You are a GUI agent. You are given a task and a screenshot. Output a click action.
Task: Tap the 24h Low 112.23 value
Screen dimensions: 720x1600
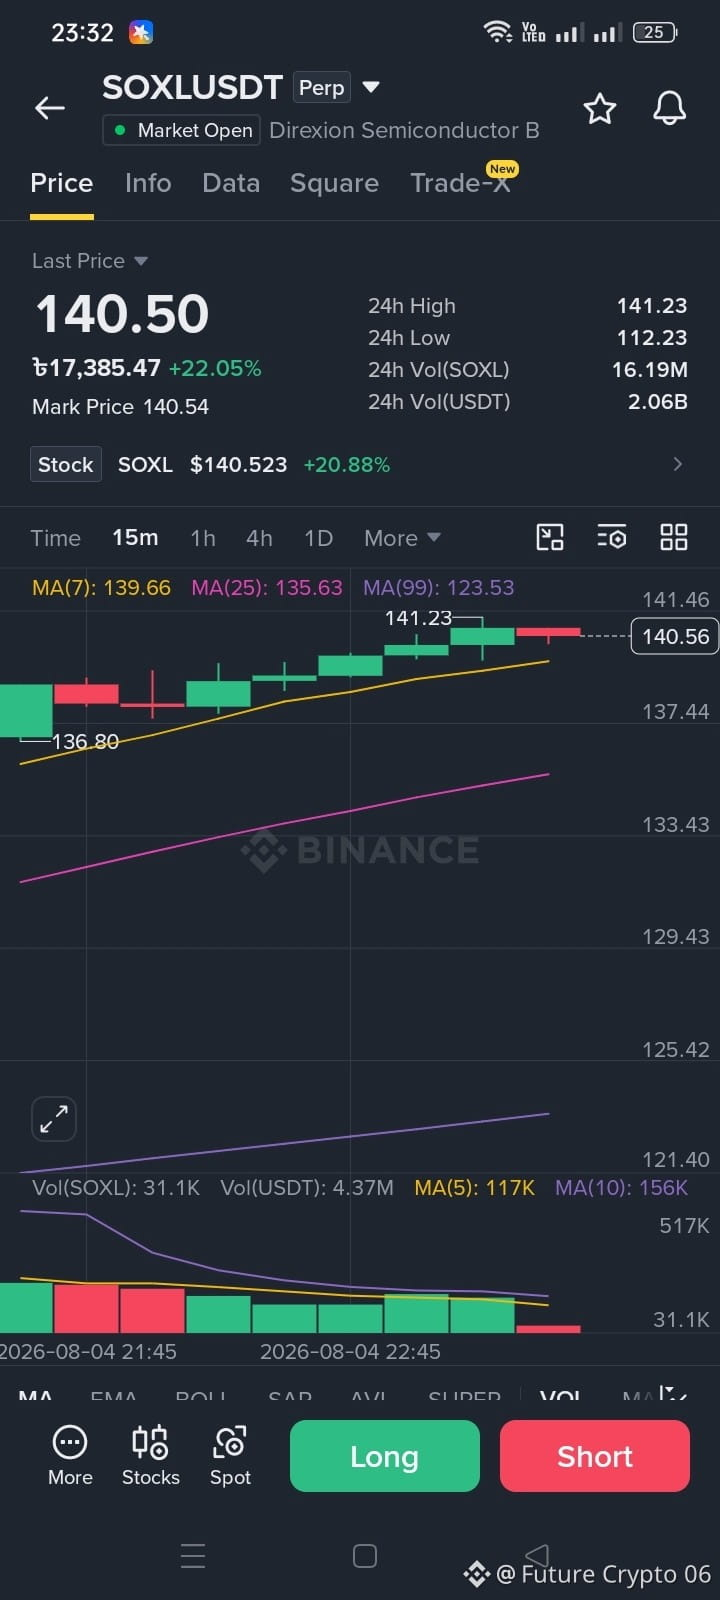[x=652, y=338]
